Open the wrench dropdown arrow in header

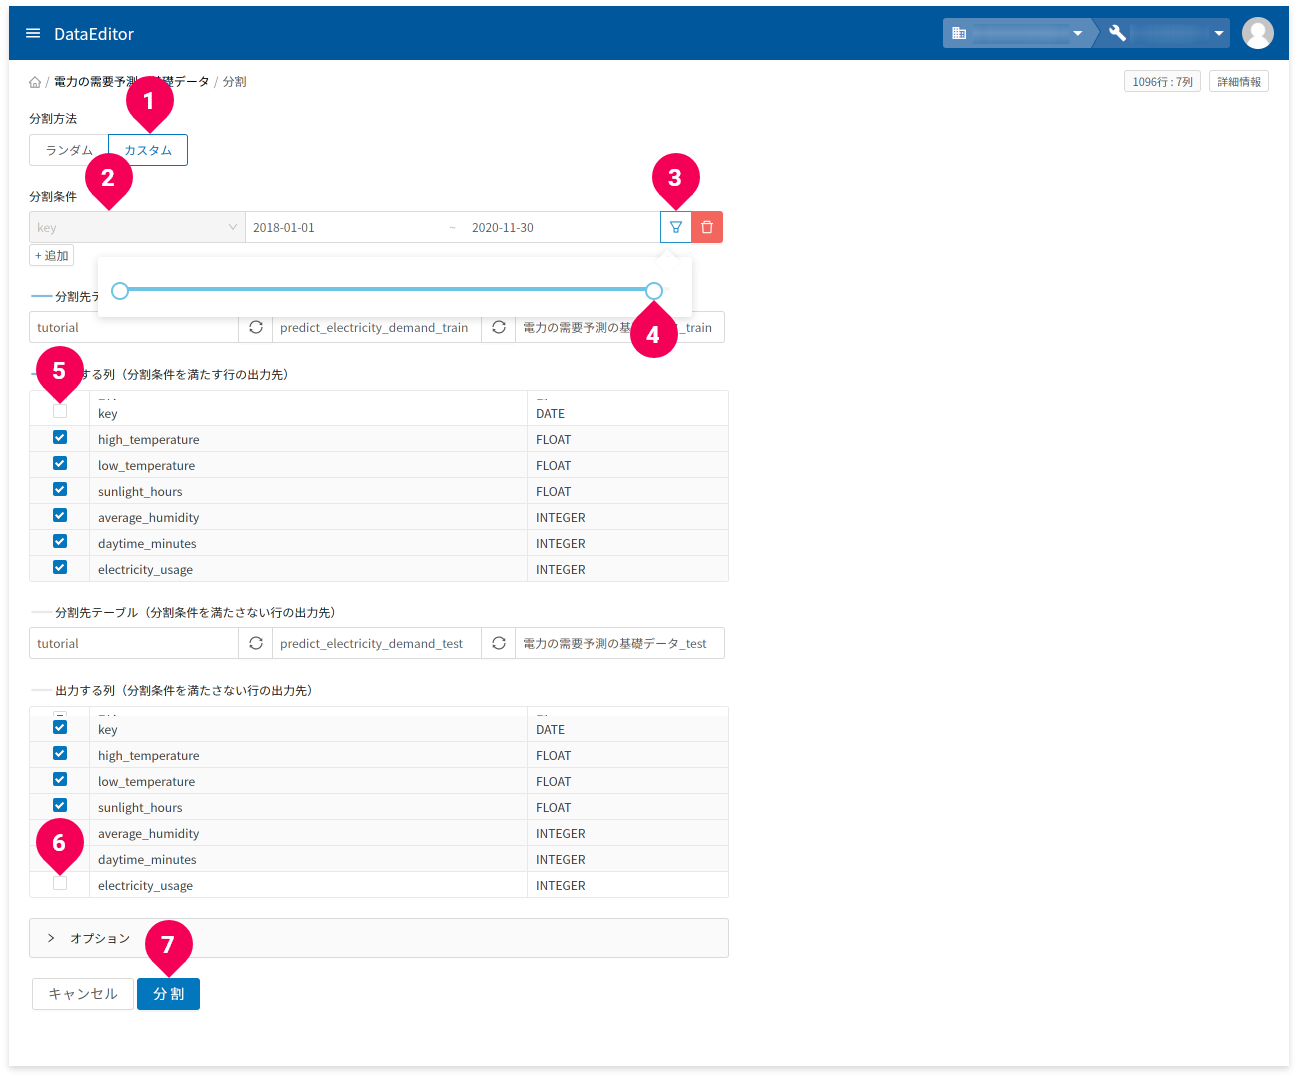(1219, 33)
